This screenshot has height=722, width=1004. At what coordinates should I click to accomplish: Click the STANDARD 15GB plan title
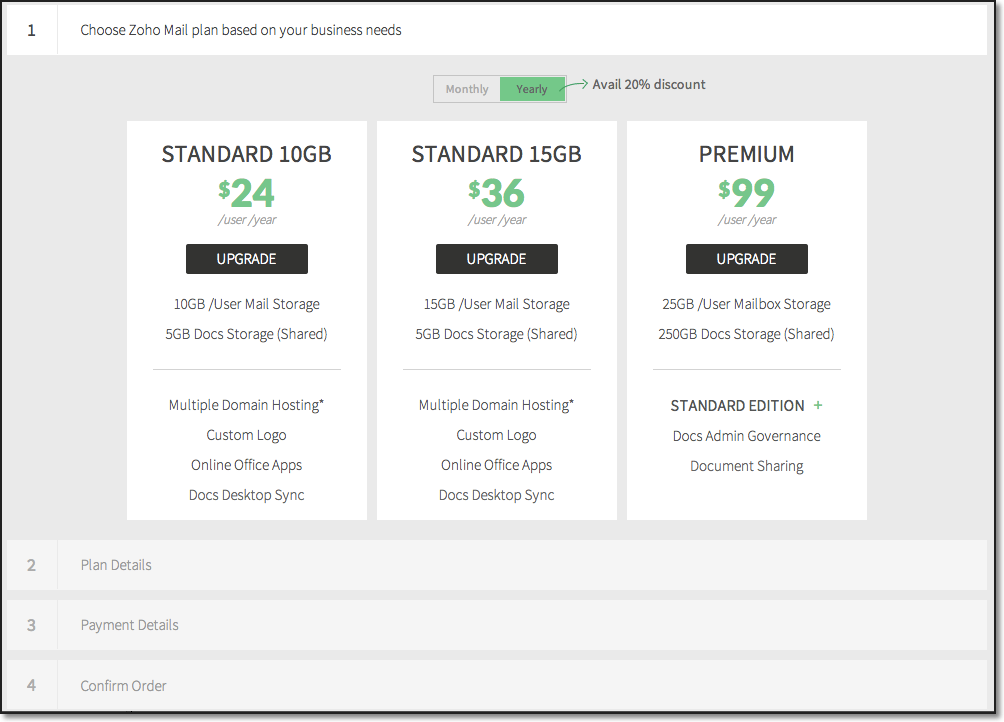[x=496, y=154]
